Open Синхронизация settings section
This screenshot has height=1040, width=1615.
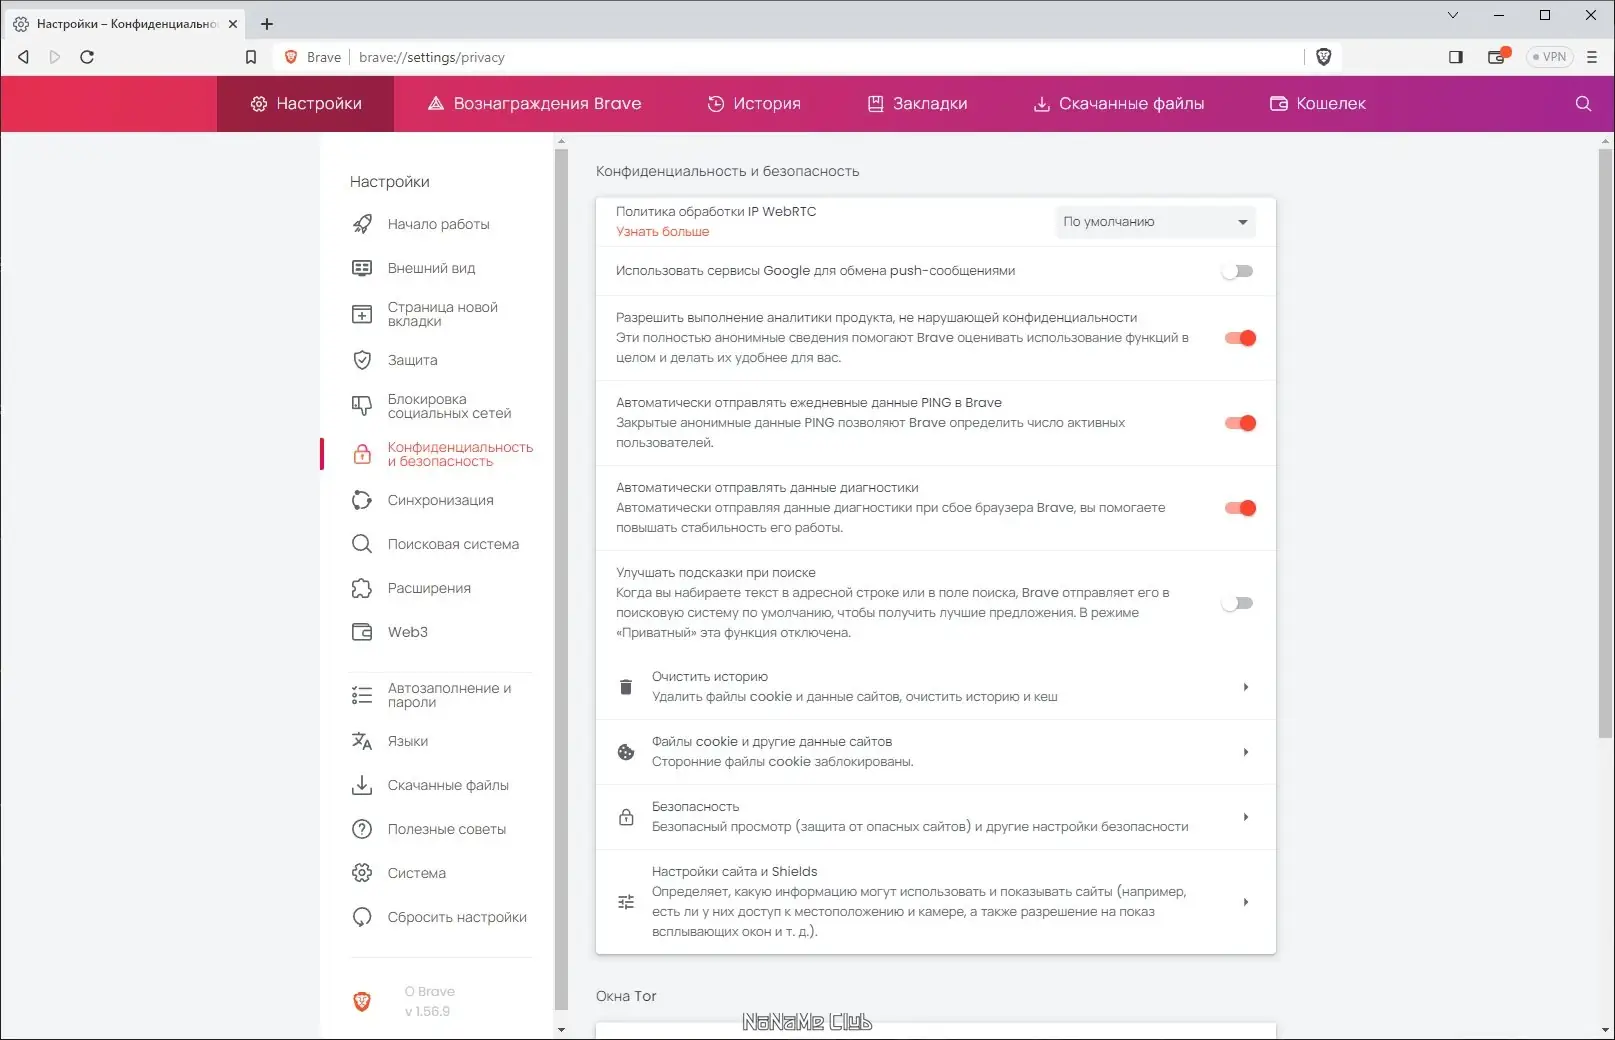coord(440,500)
